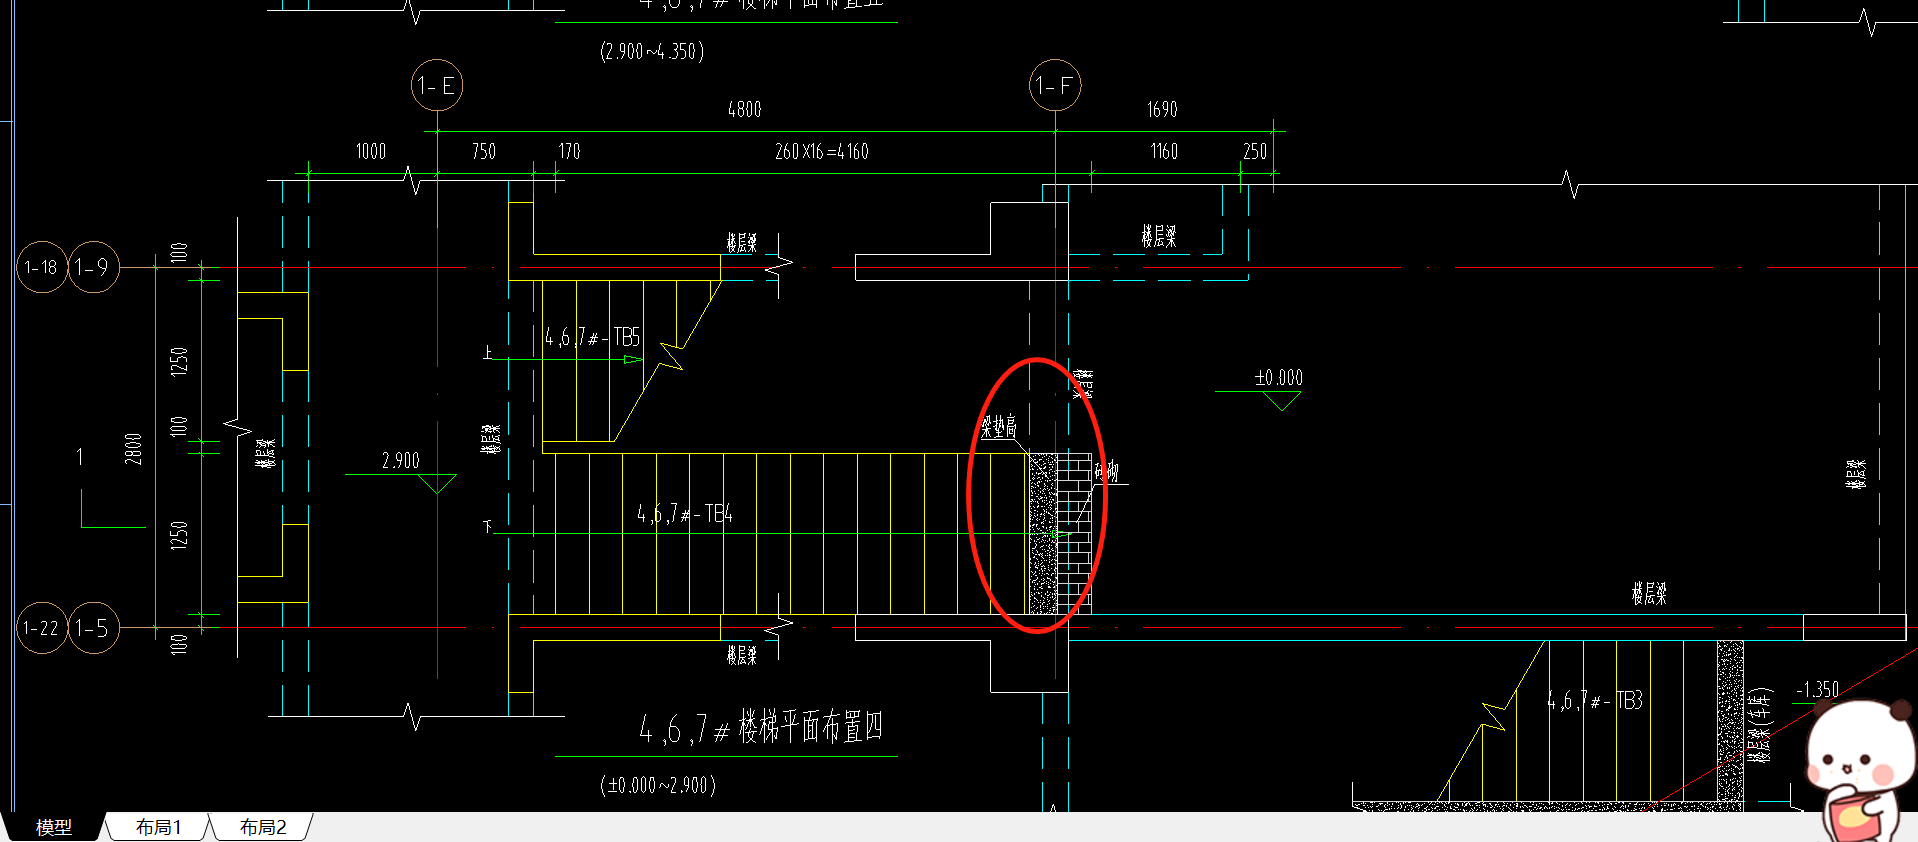Click the 2800 vertical dimension text
Image resolution: width=1918 pixels, height=842 pixels.
133,449
